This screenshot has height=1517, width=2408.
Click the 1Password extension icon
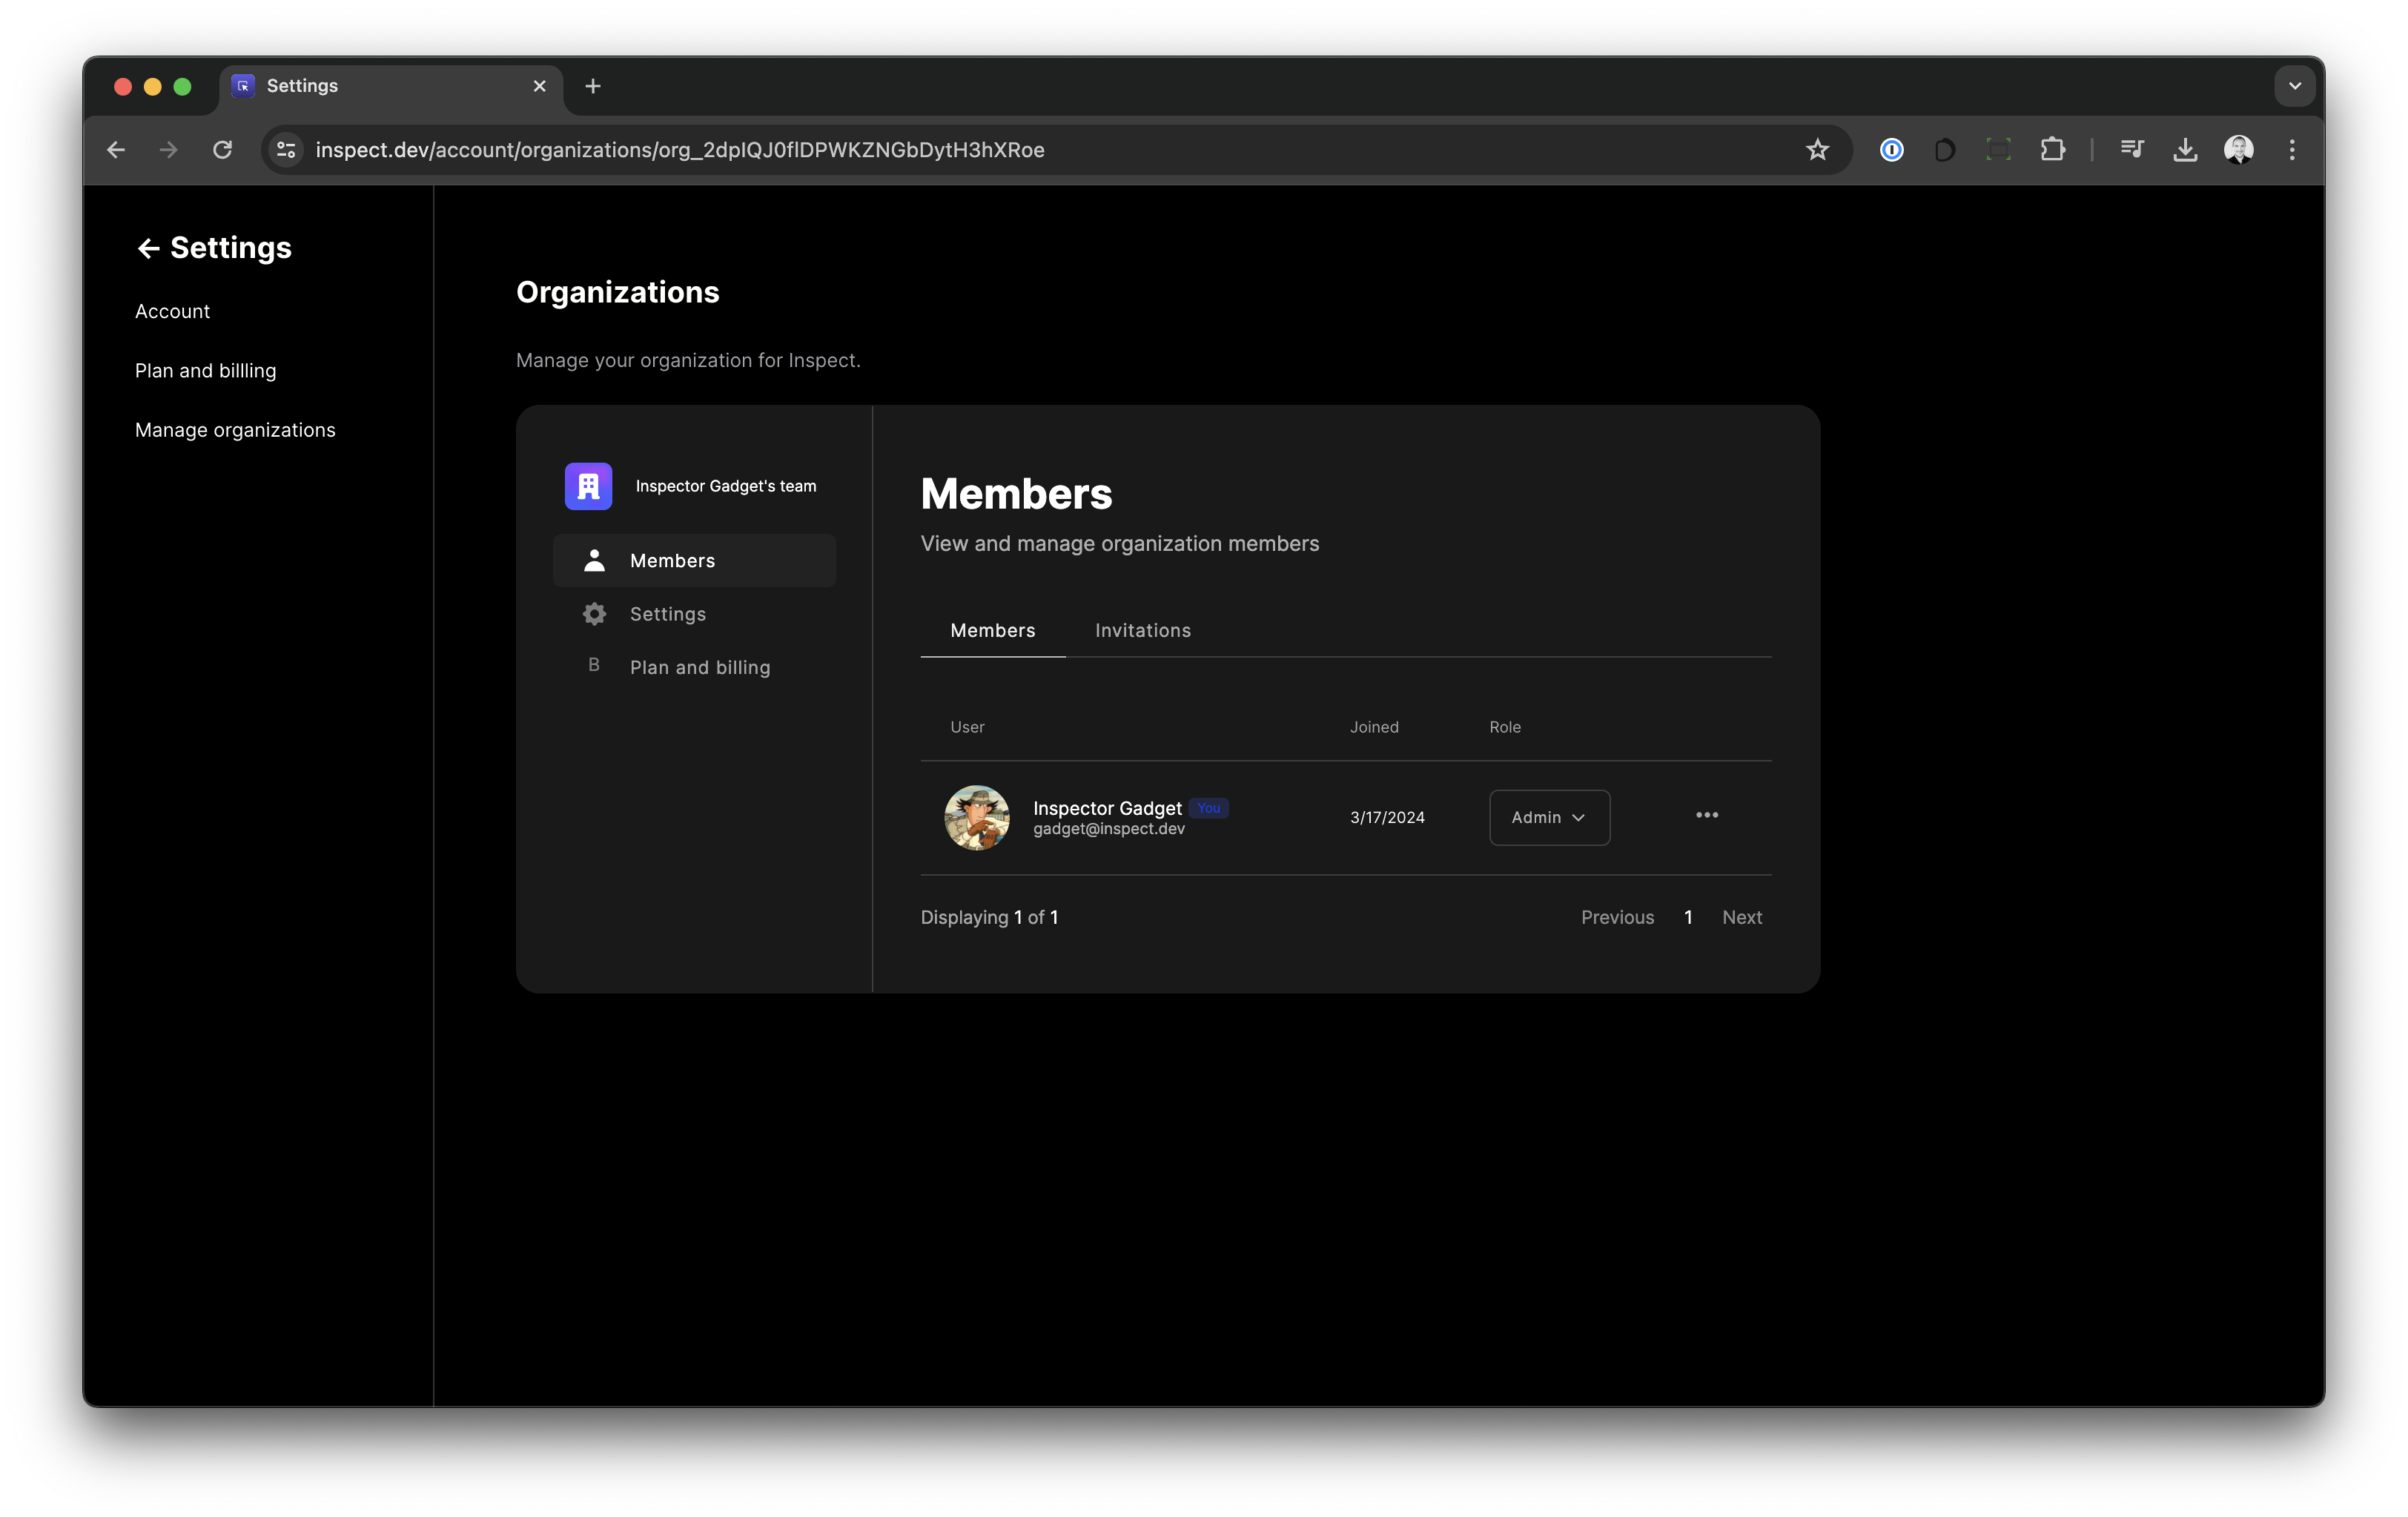(x=1891, y=150)
